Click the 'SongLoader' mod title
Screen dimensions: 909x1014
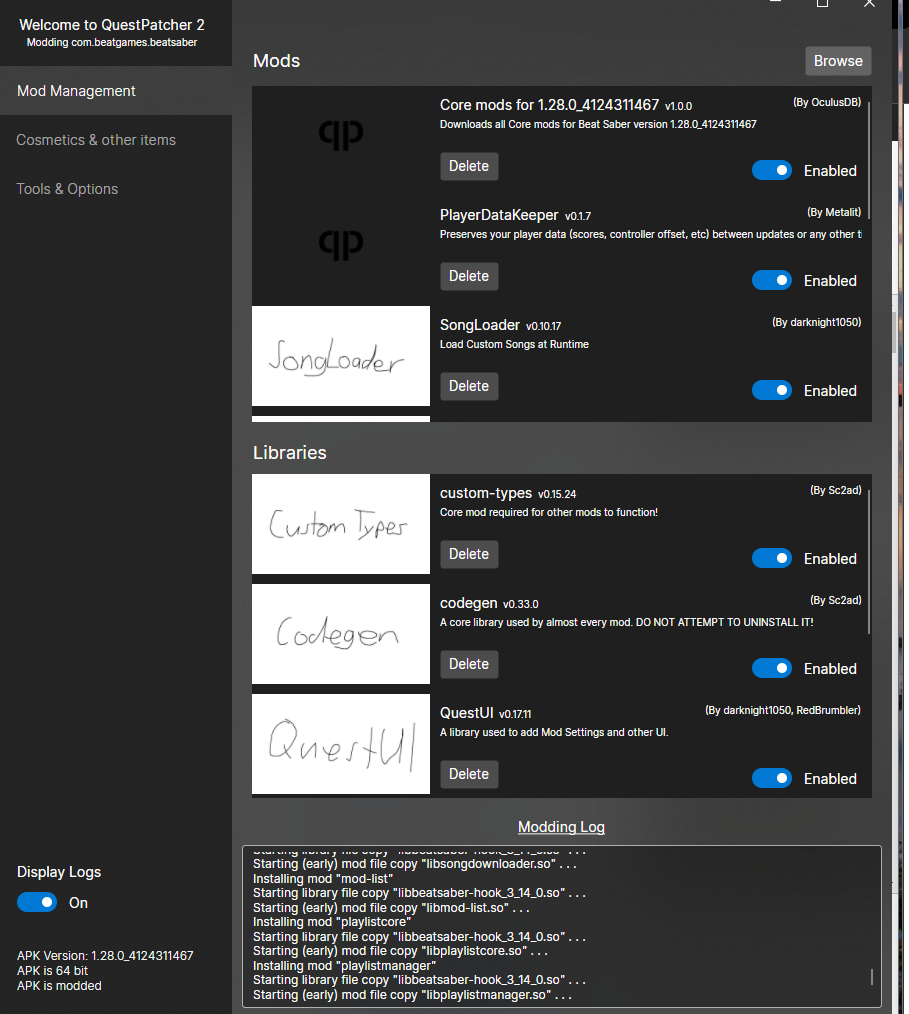(480, 325)
